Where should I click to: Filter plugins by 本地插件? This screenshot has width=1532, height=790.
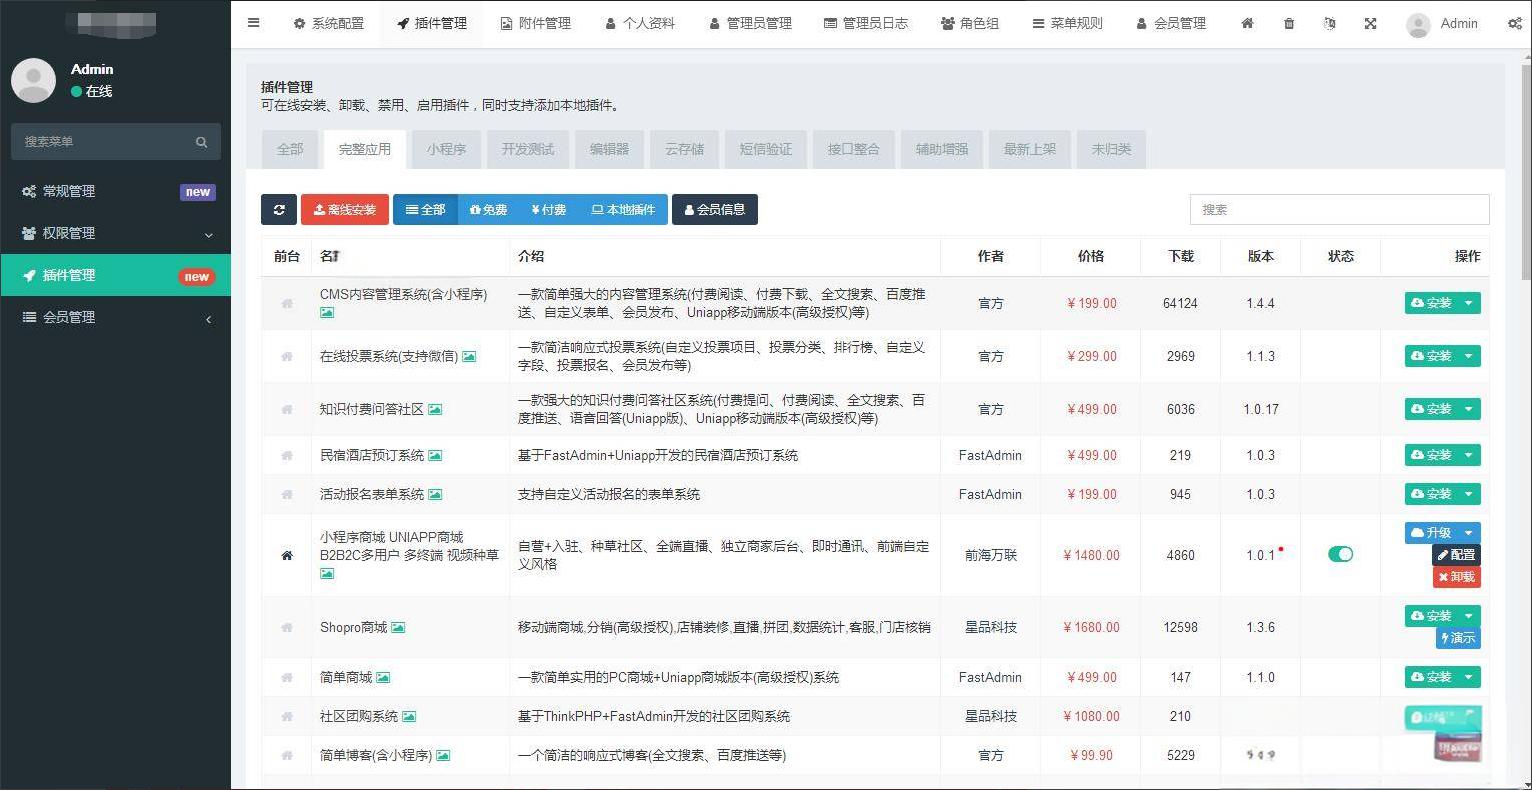click(623, 209)
